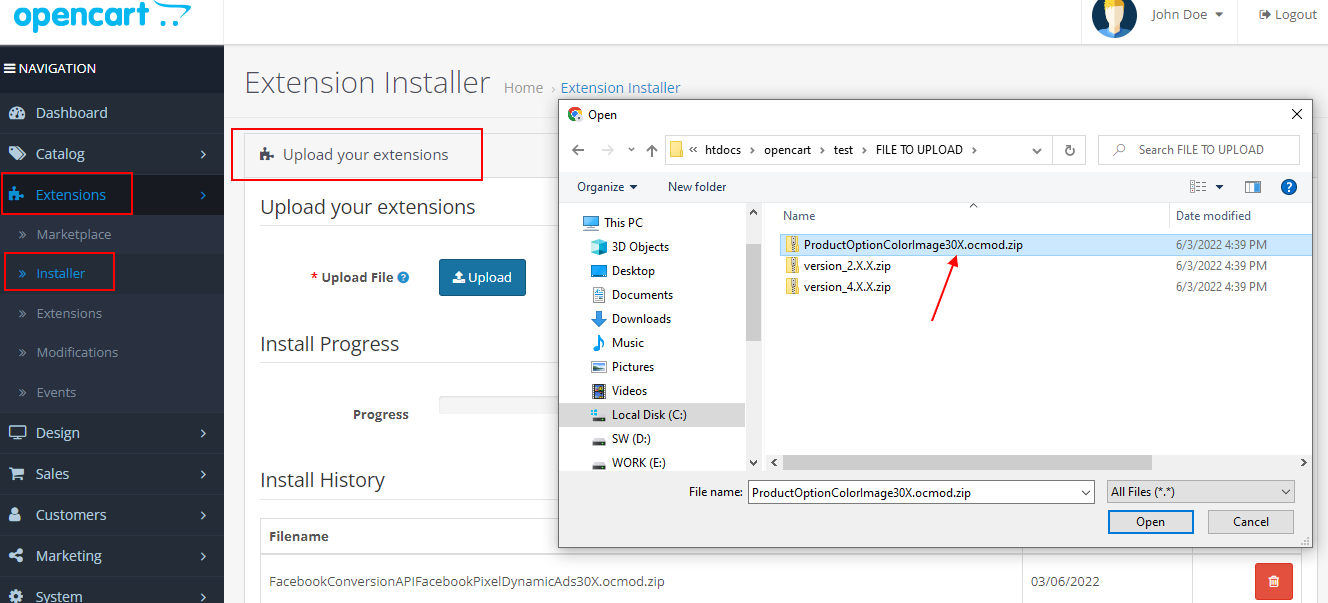Click the blue help icon in dialog
The image size is (1328, 603).
point(1289,187)
